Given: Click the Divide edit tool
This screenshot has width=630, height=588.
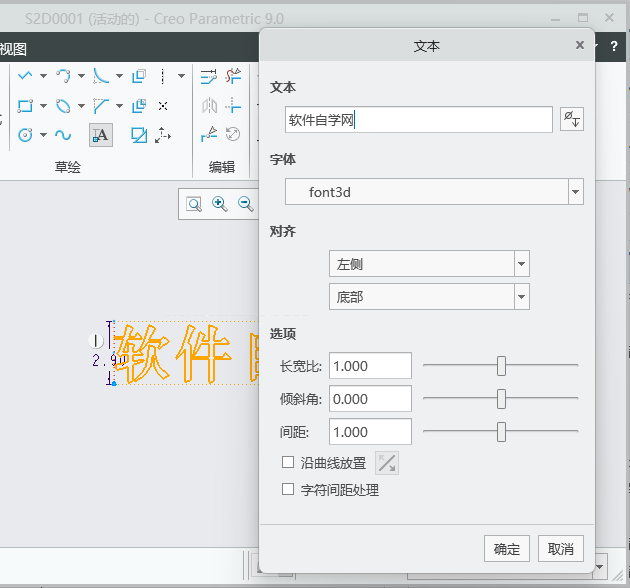Looking at the screenshot, I should click(209, 134).
